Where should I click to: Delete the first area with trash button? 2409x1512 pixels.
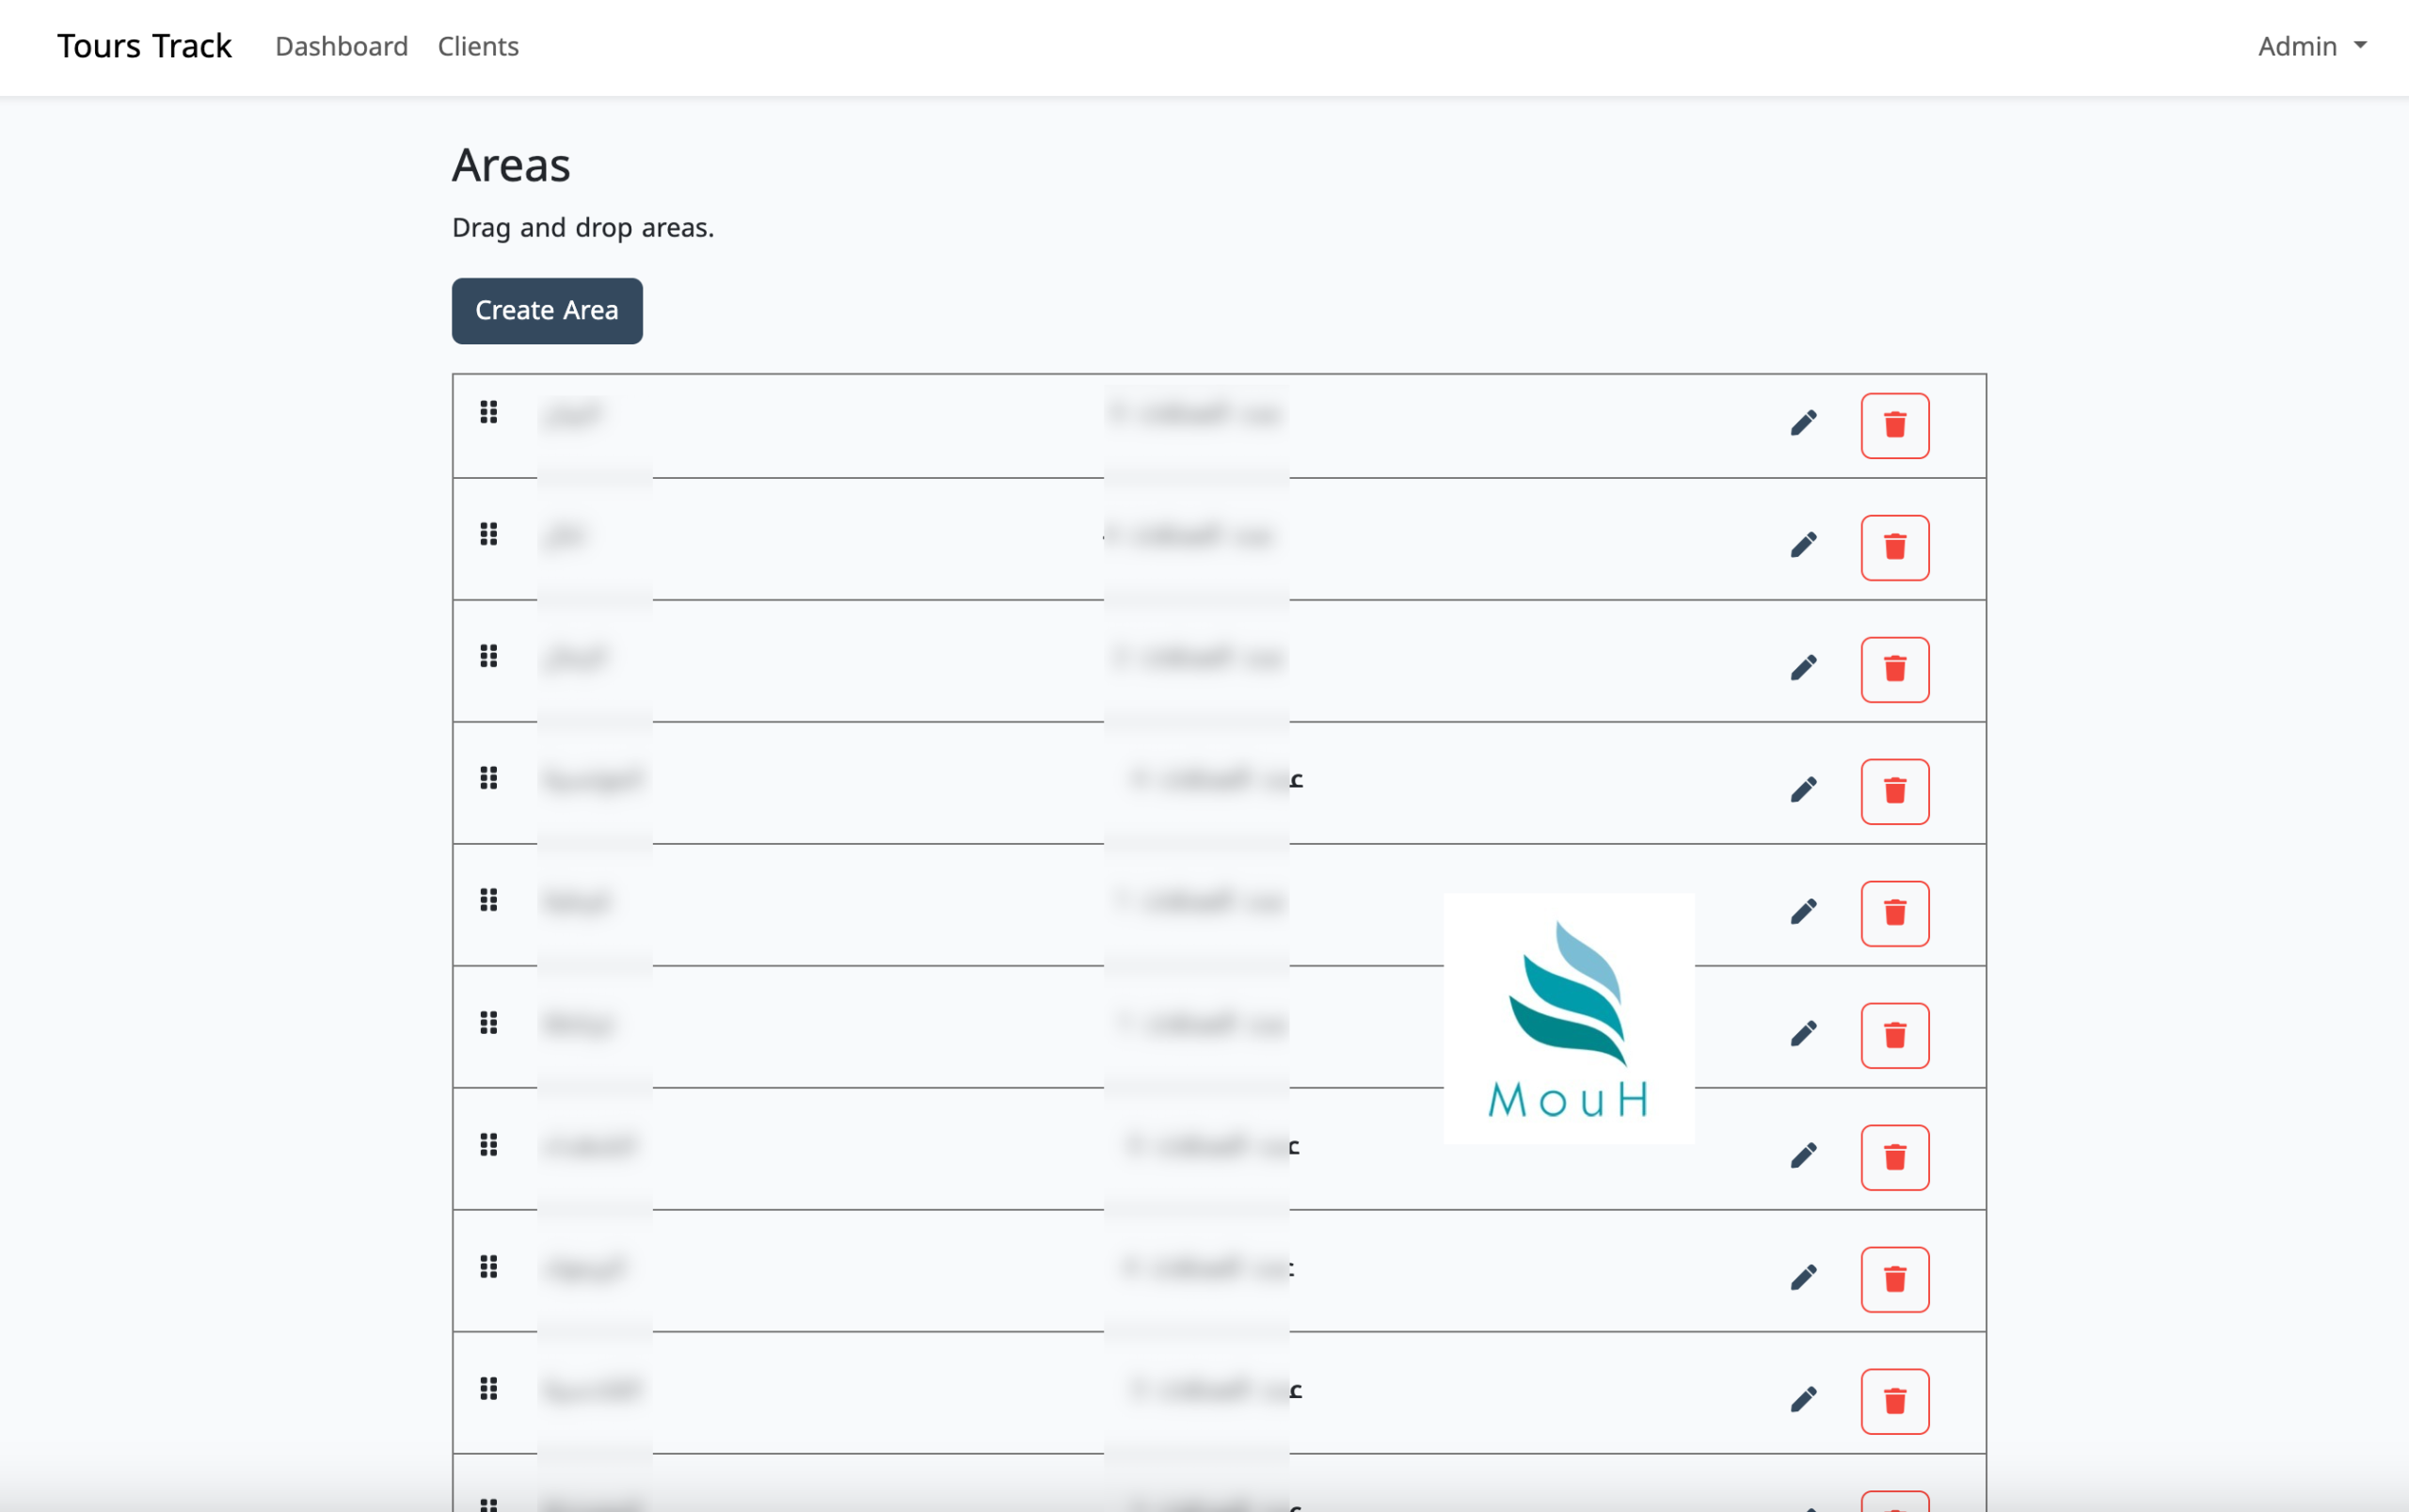click(x=1894, y=426)
